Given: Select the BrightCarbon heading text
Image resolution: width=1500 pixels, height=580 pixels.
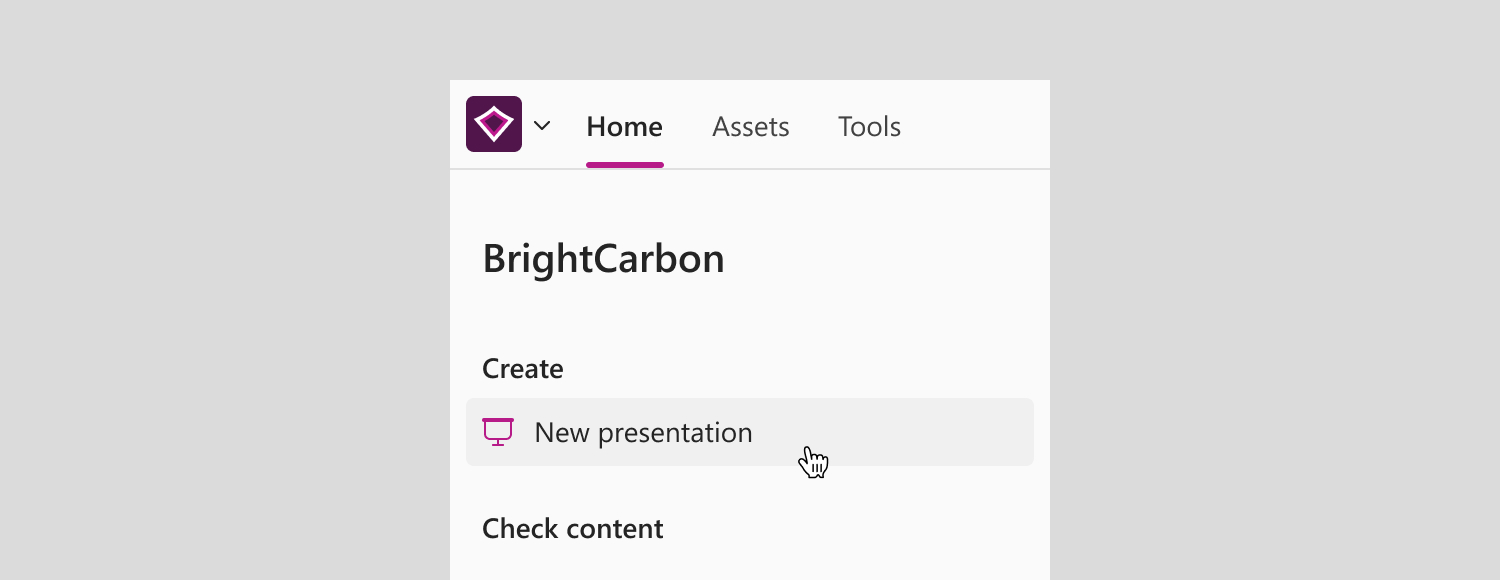Looking at the screenshot, I should coord(604,259).
